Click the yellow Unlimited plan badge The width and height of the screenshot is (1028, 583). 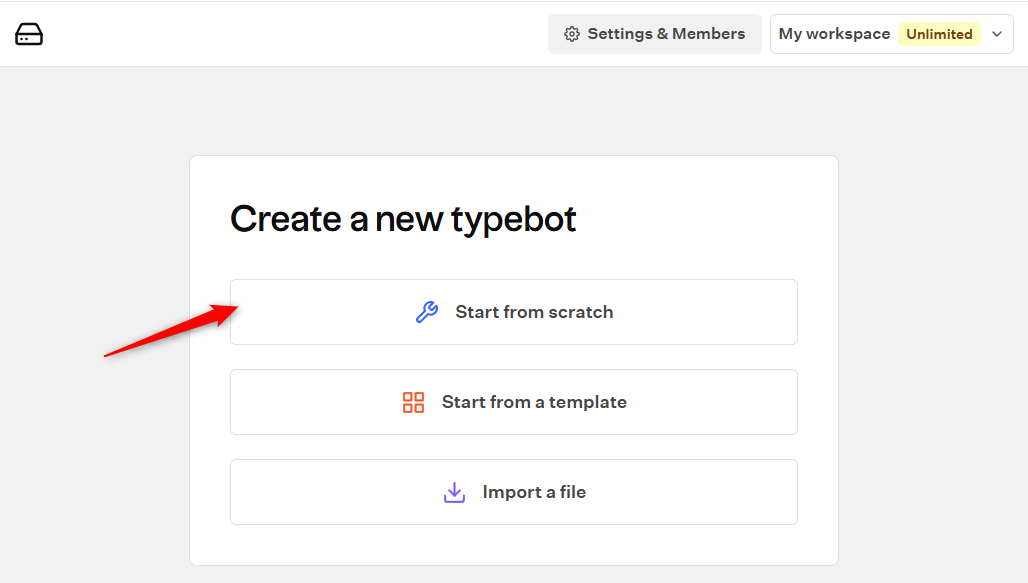pos(939,34)
